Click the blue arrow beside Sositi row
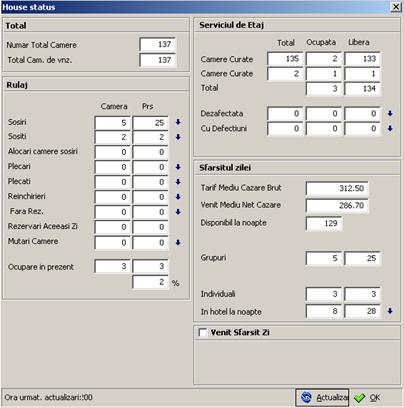 pos(178,137)
